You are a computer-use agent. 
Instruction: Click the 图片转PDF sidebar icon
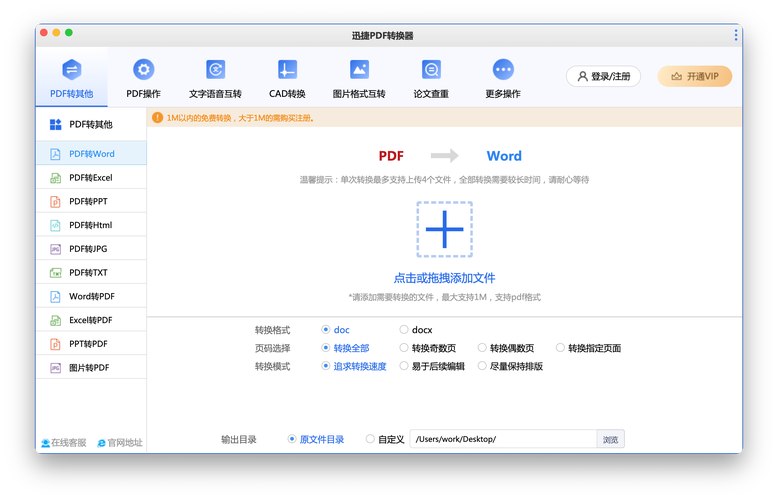(55, 368)
